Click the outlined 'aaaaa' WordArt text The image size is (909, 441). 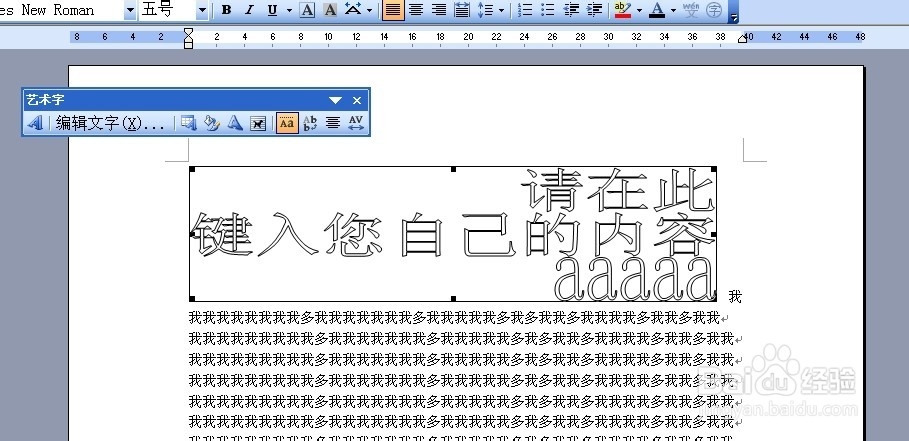click(635, 278)
